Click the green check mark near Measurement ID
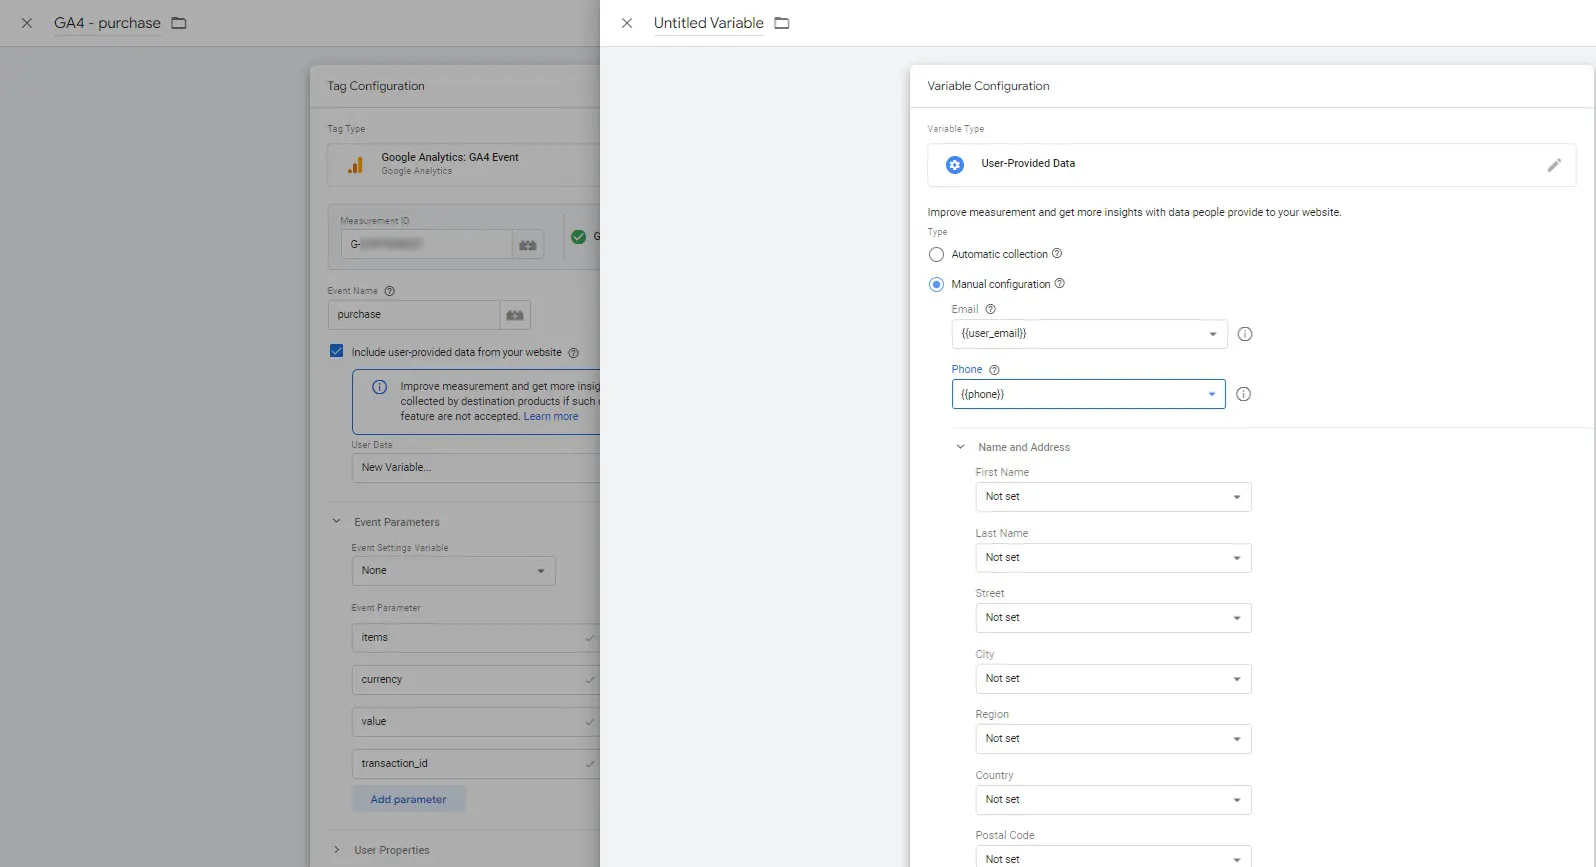 point(578,237)
